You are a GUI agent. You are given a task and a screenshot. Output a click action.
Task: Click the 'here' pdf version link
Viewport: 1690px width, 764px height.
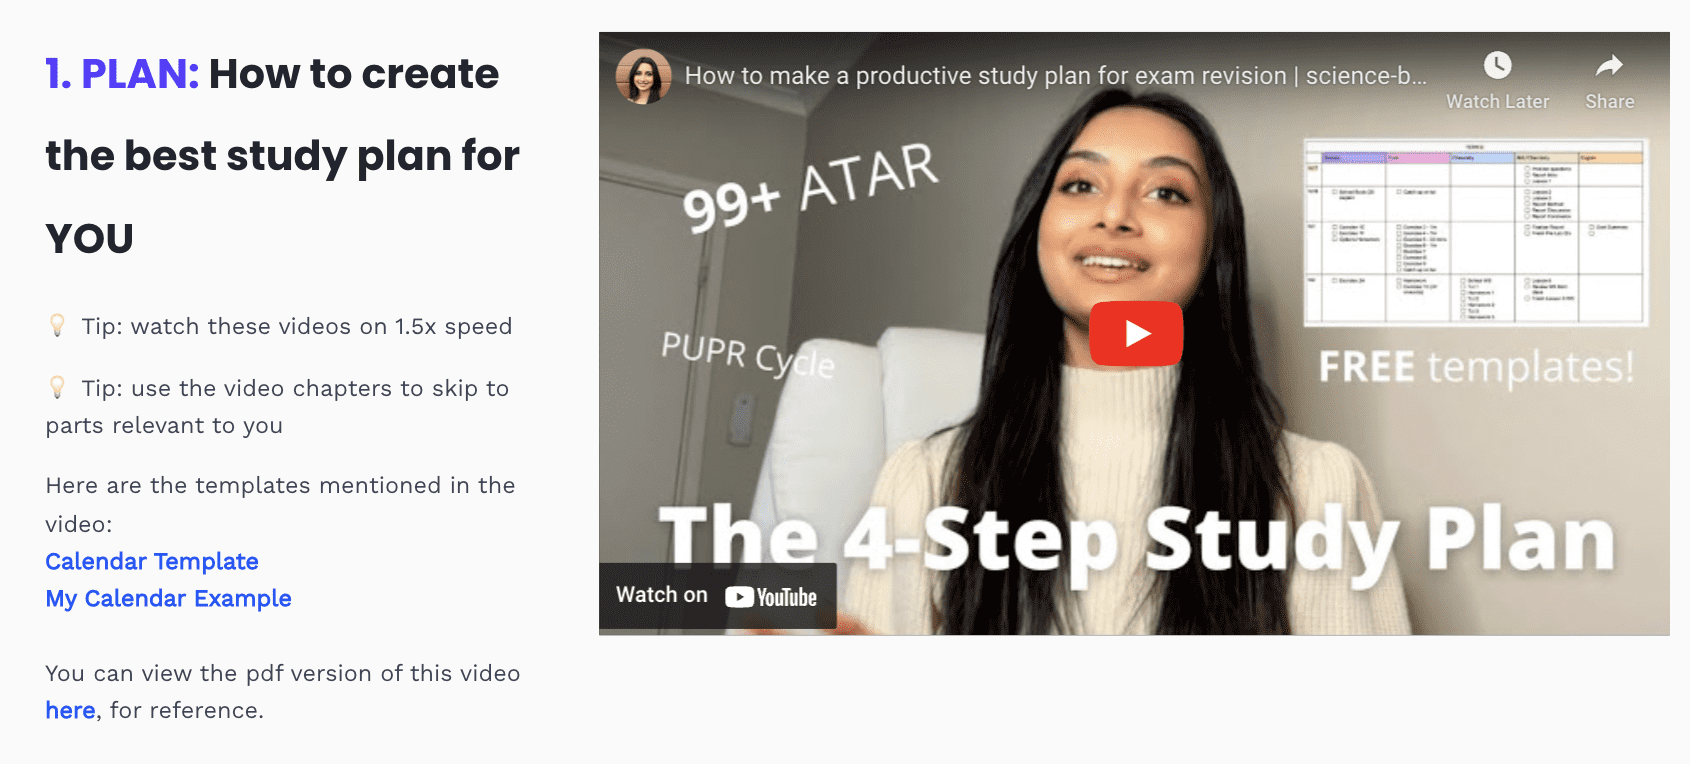(x=70, y=710)
